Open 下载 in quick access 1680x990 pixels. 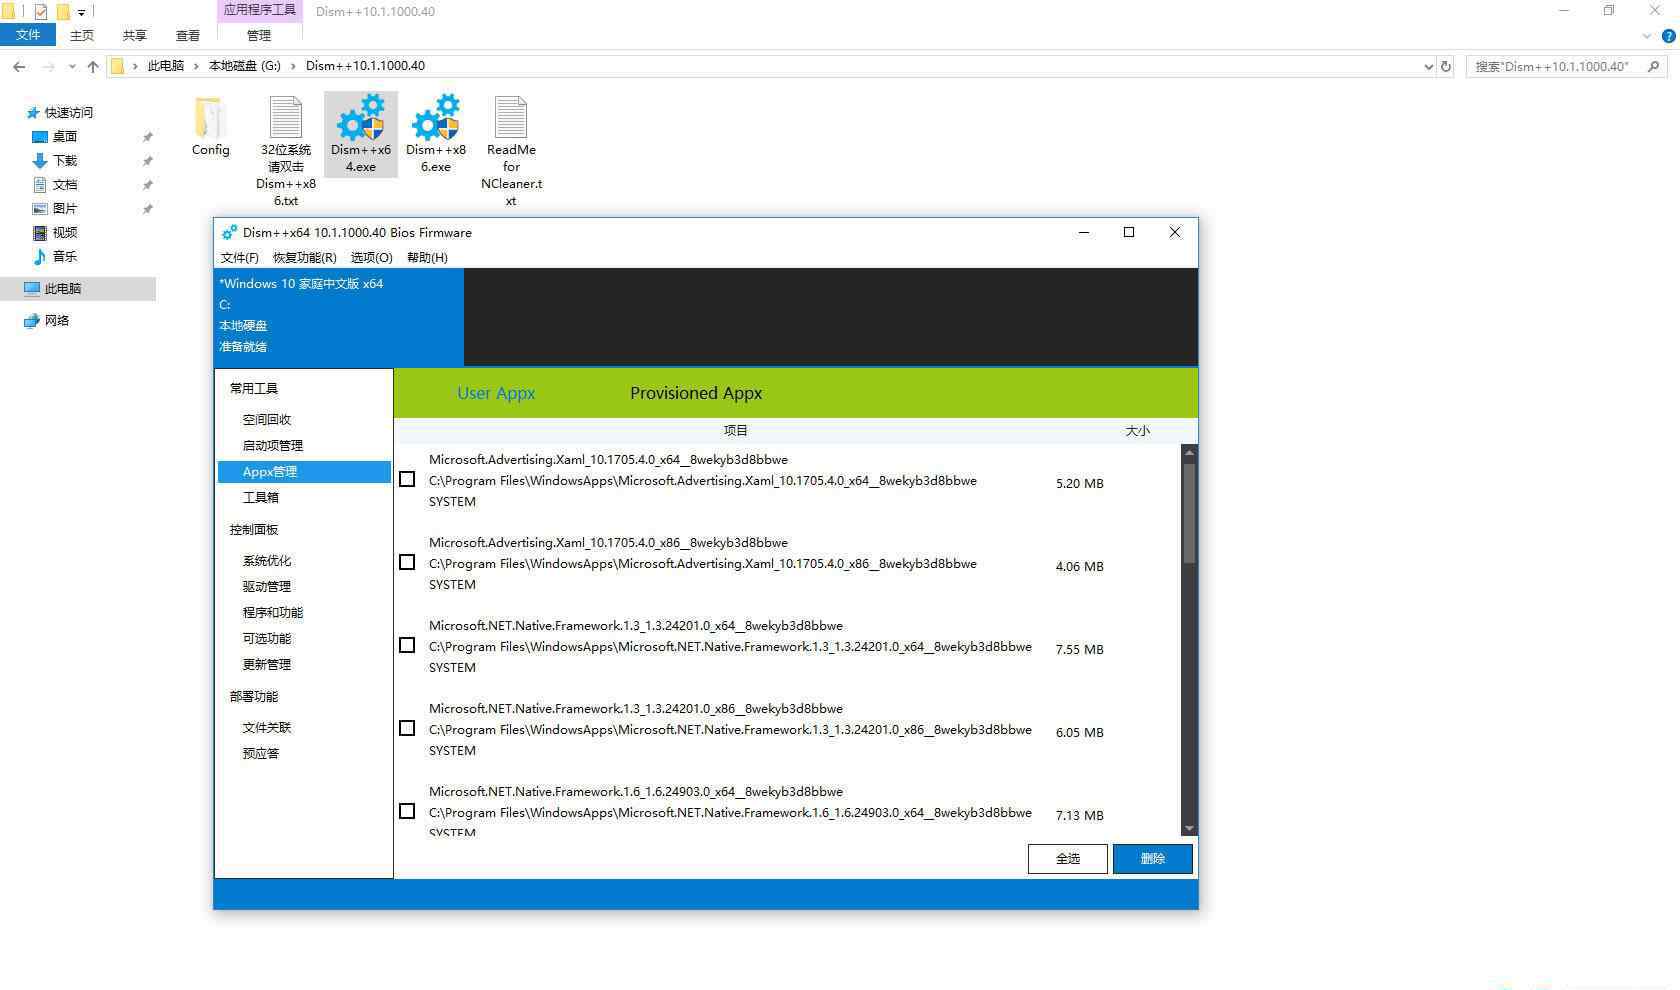65,160
